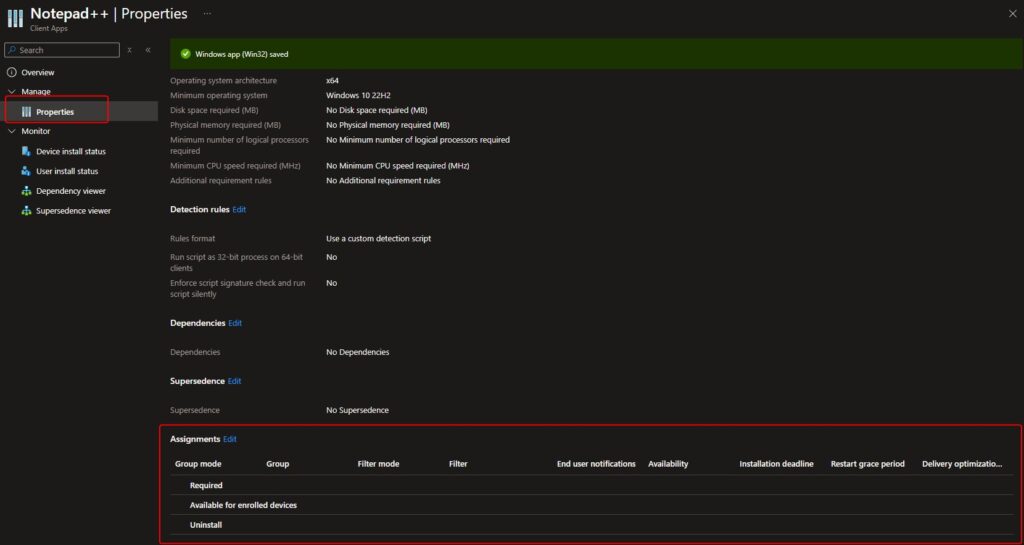
Task: Click the Restart grace period column header
Action: click(x=868, y=464)
